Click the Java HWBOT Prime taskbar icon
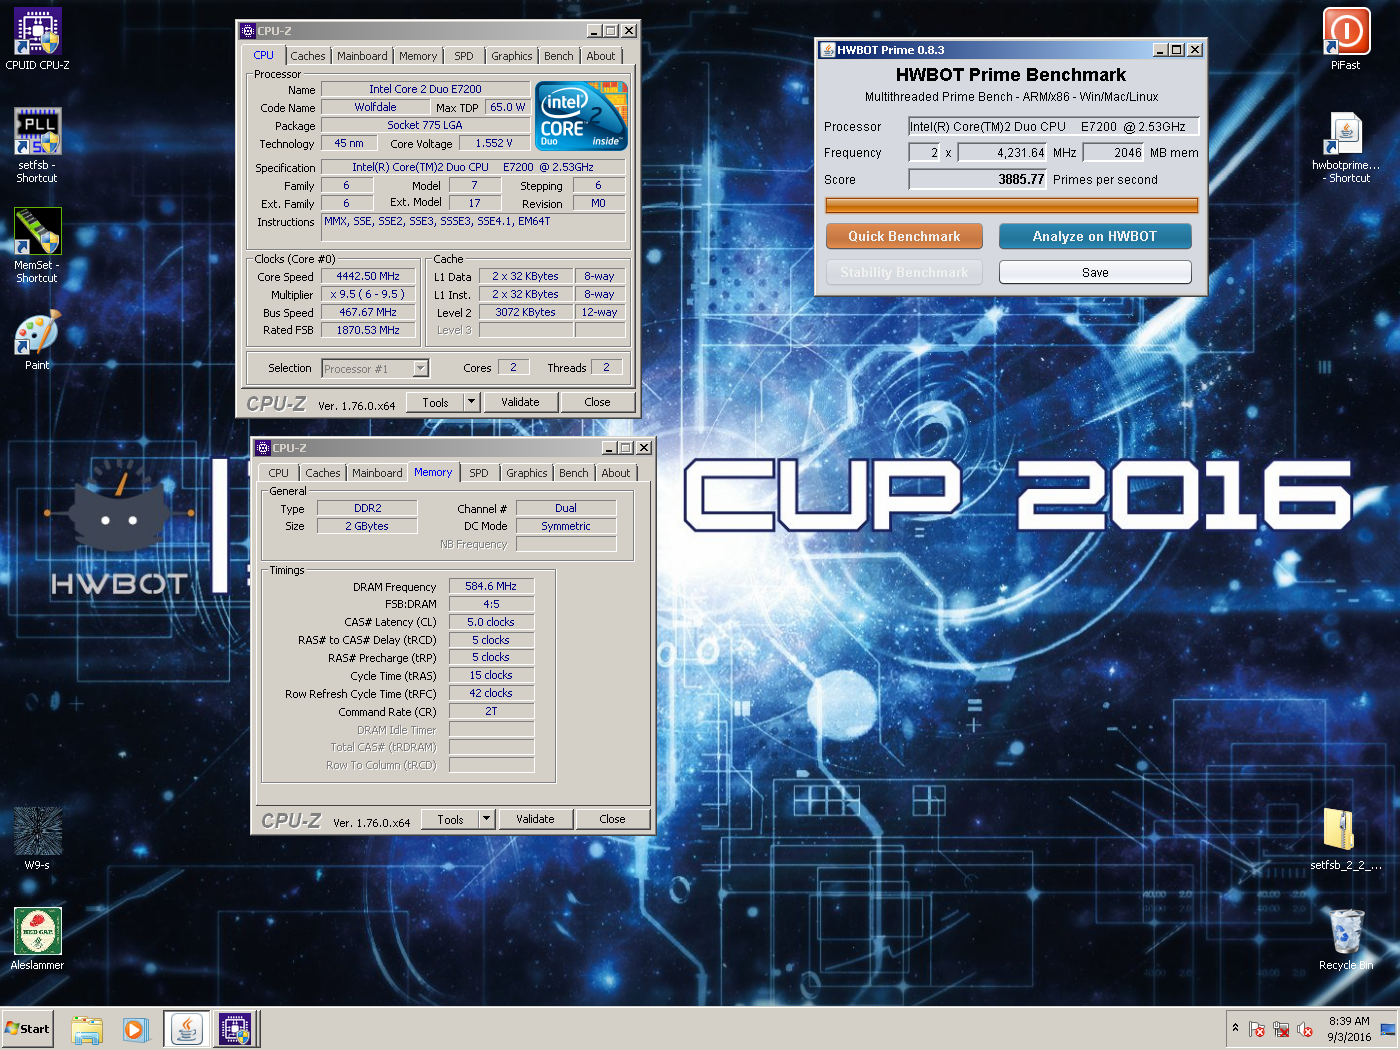Image resolution: width=1400 pixels, height=1050 pixels. click(x=187, y=1029)
